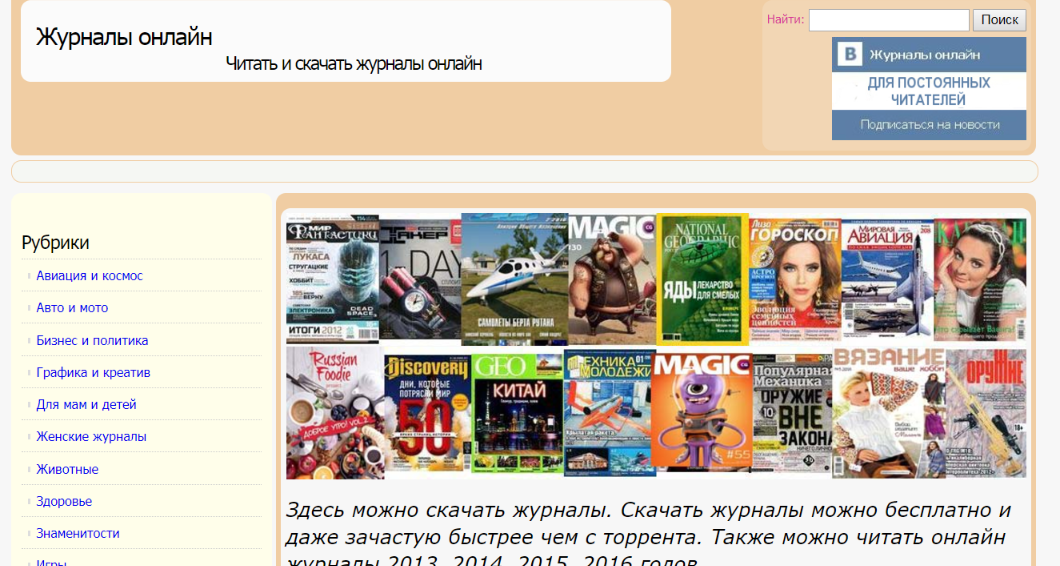Go to the Животные category

pyautogui.click(x=67, y=469)
